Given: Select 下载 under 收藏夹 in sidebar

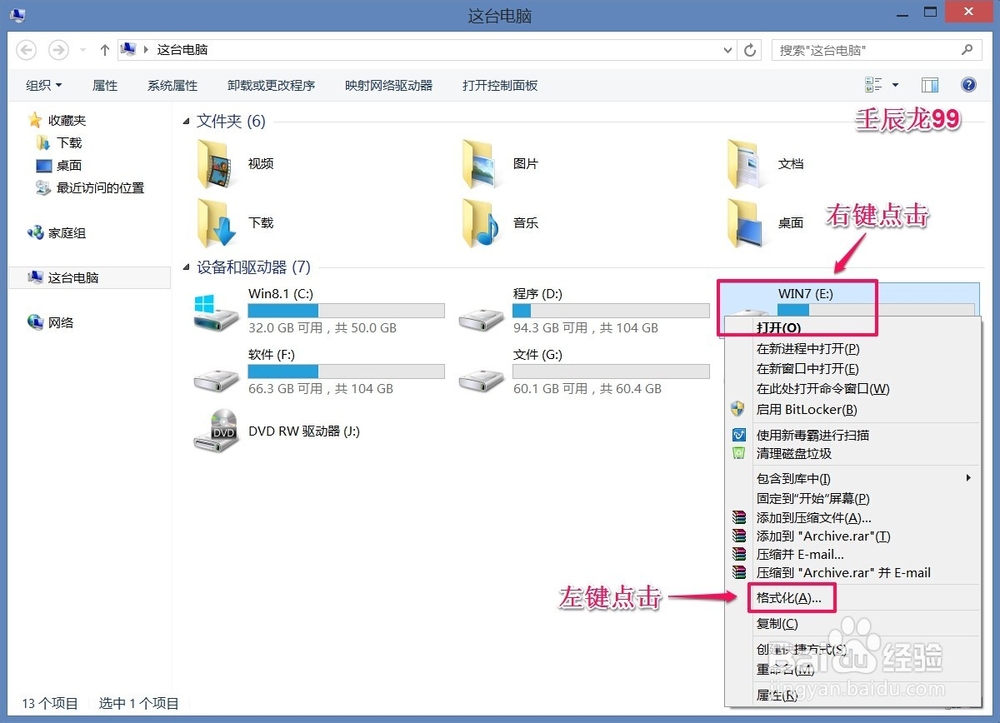Looking at the screenshot, I should click(69, 143).
